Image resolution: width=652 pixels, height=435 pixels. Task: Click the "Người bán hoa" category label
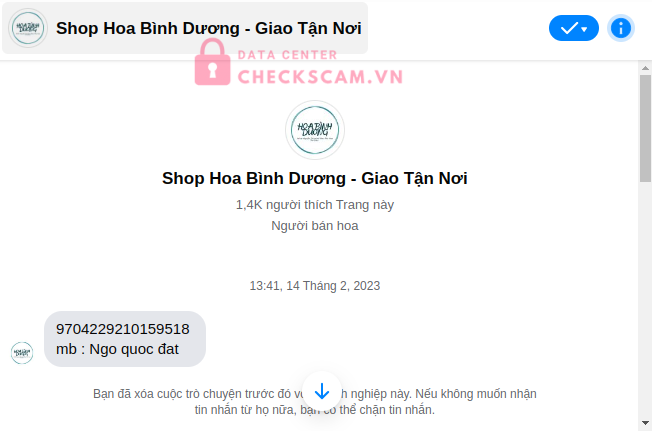315,225
